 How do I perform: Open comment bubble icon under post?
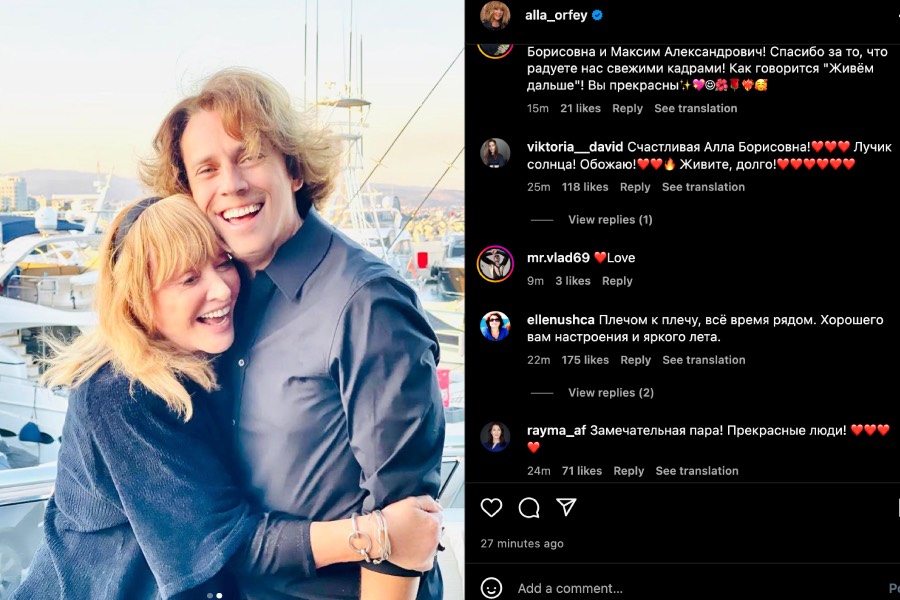pyautogui.click(x=529, y=508)
